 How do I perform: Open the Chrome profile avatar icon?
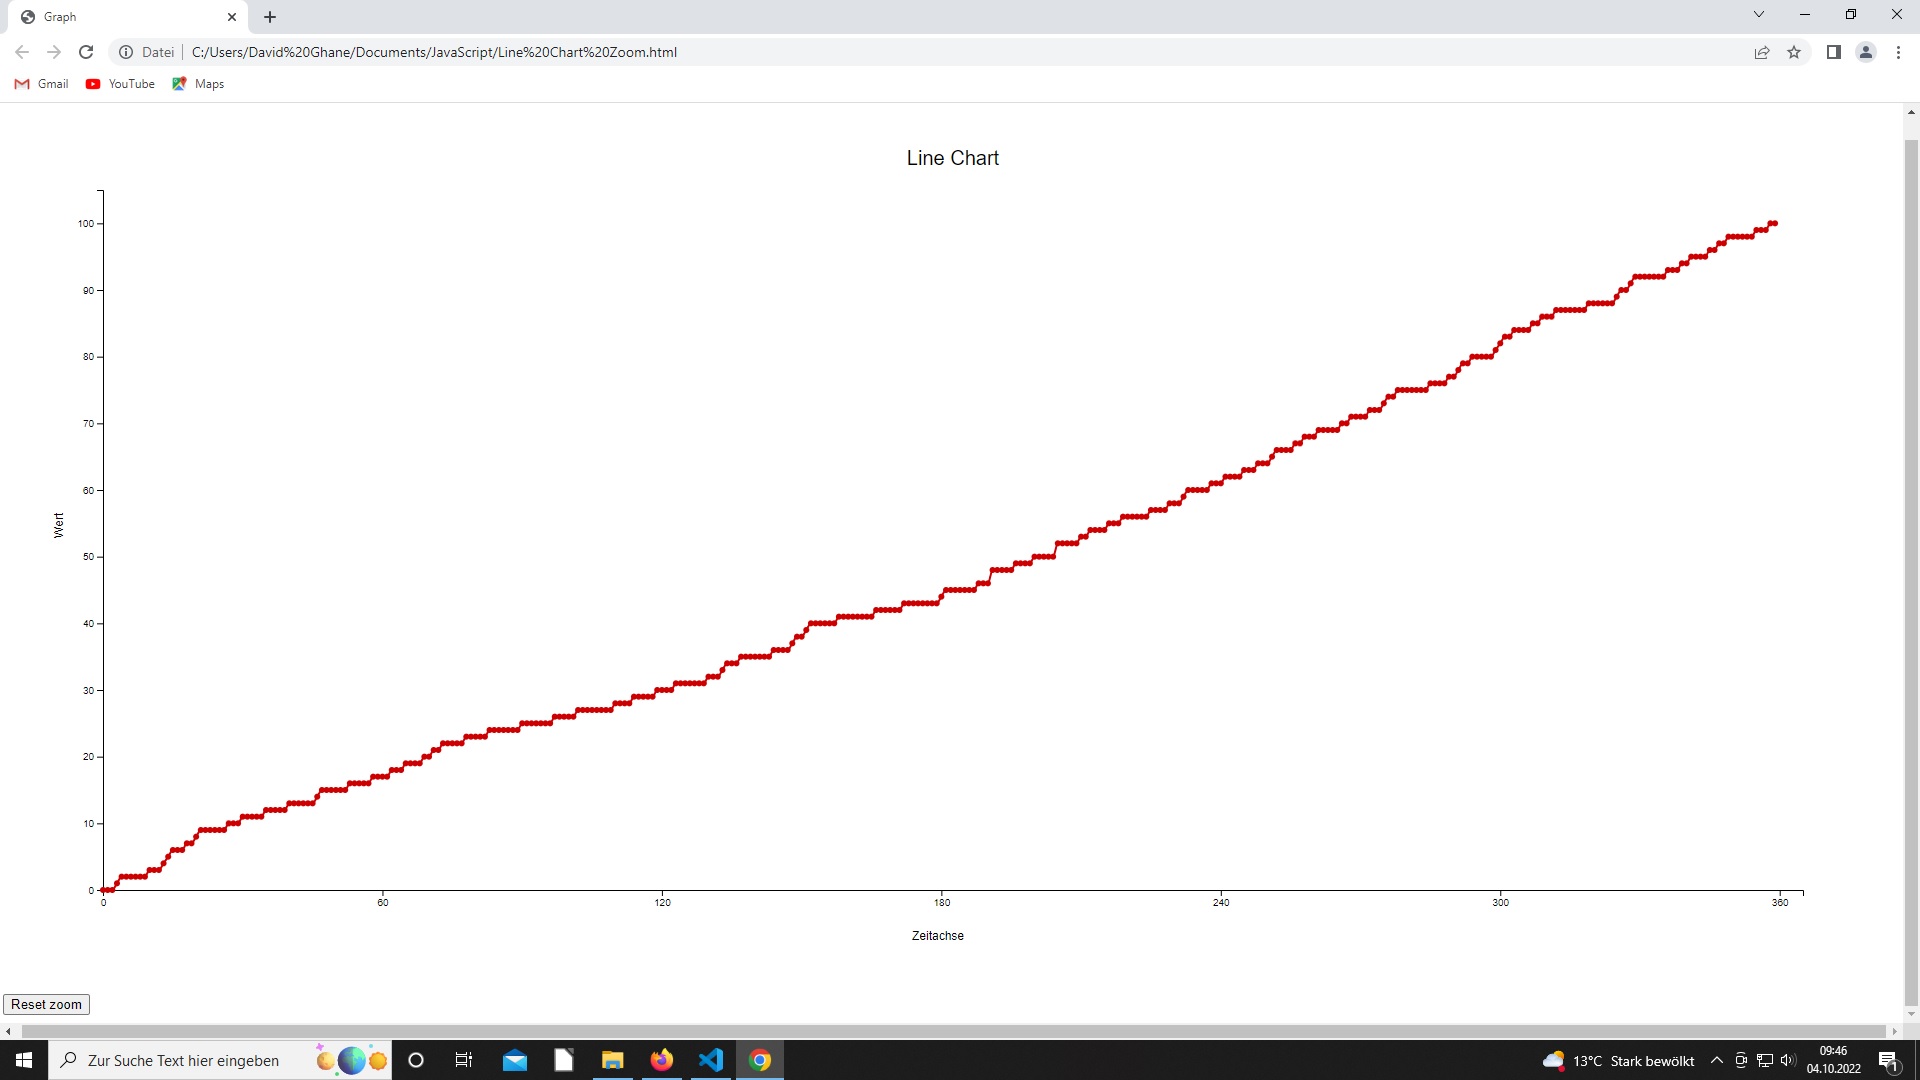[1866, 52]
